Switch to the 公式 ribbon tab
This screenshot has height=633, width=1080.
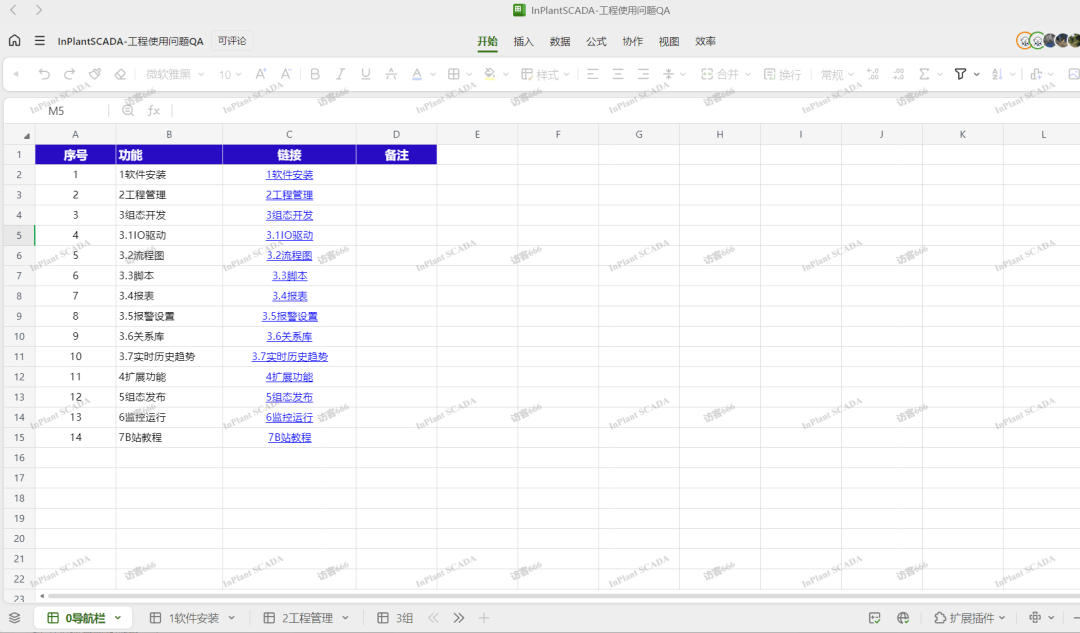(x=596, y=41)
